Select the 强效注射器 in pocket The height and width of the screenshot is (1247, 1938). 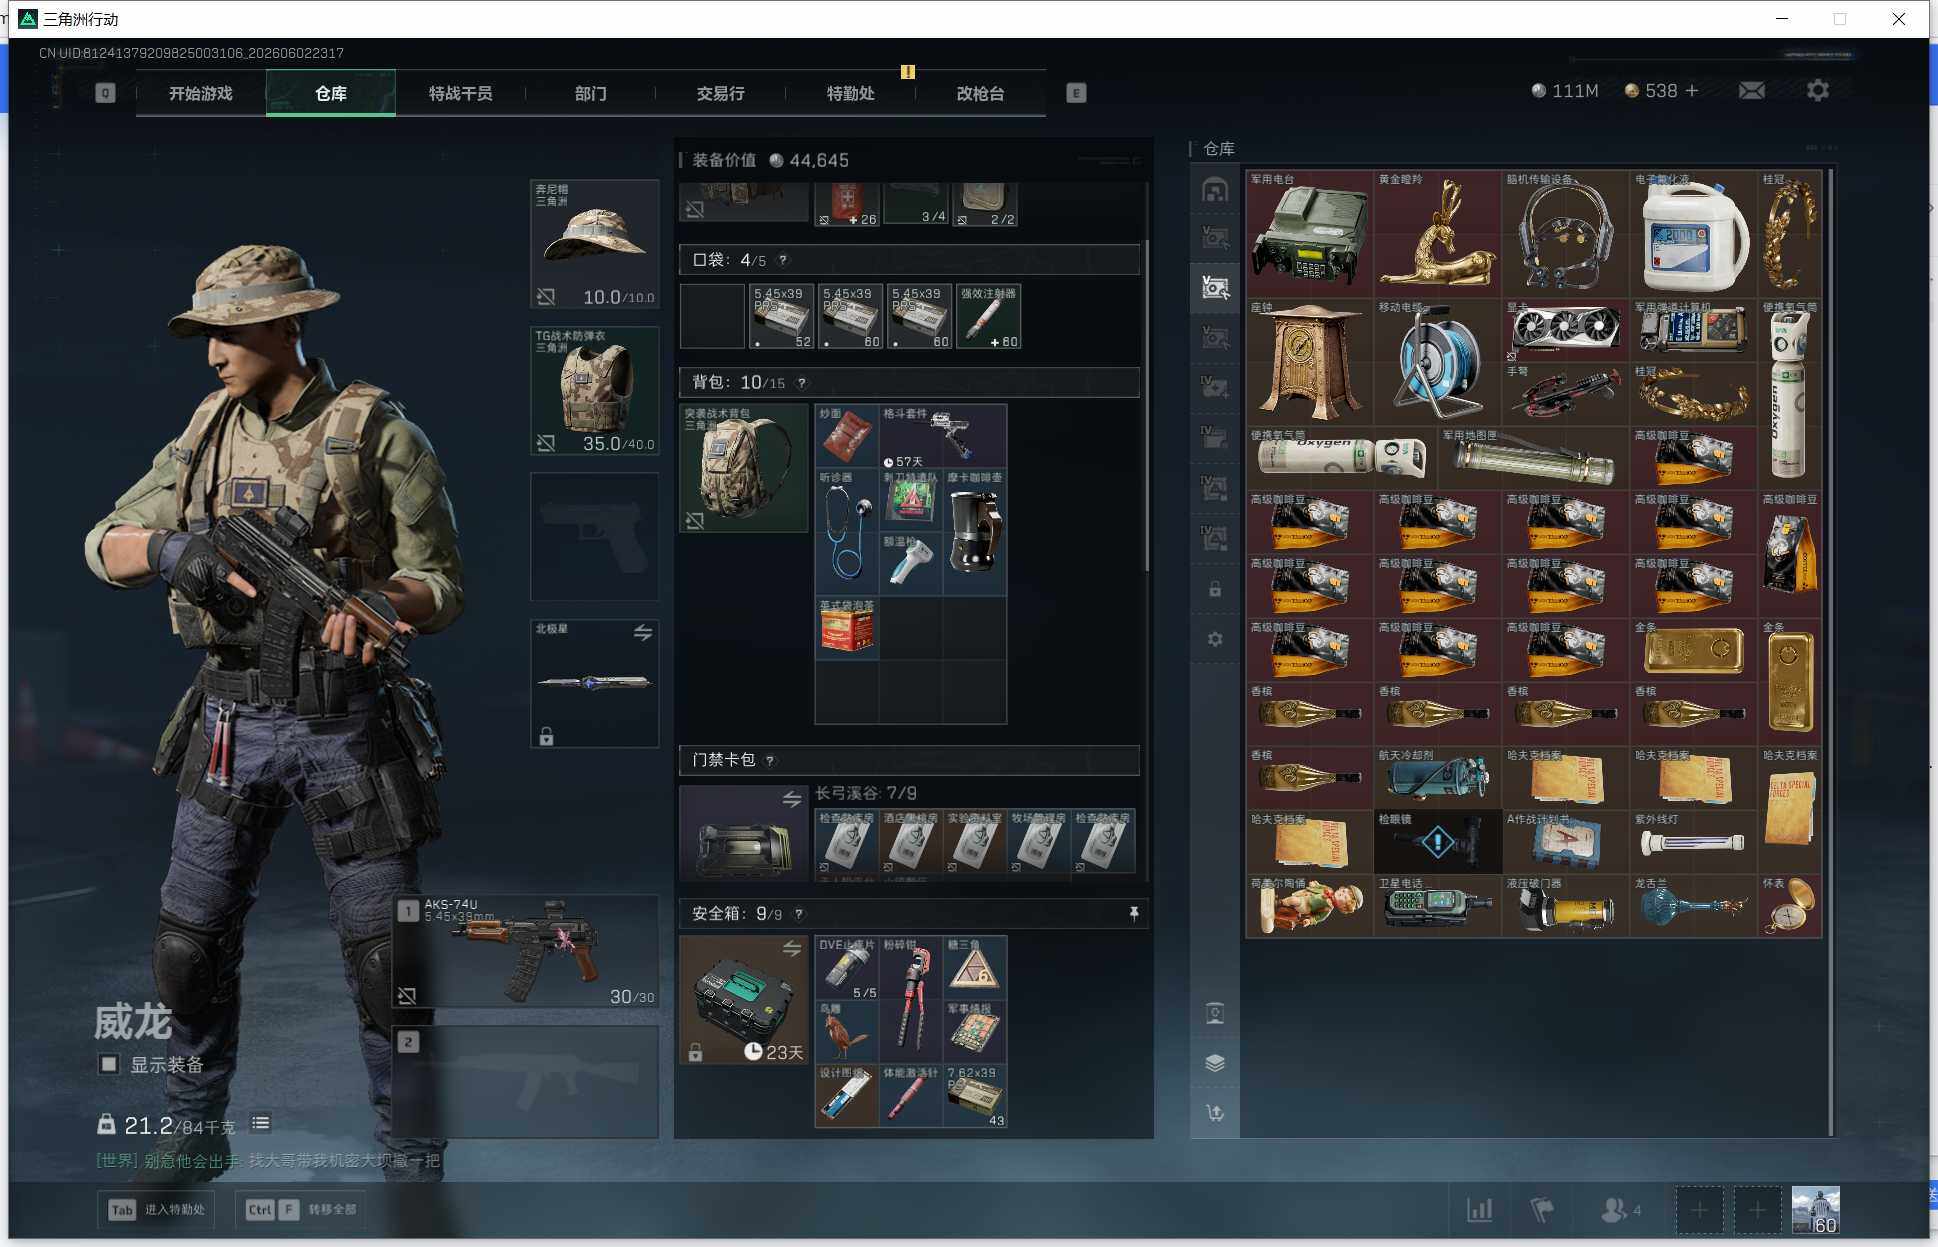pyautogui.click(x=989, y=317)
